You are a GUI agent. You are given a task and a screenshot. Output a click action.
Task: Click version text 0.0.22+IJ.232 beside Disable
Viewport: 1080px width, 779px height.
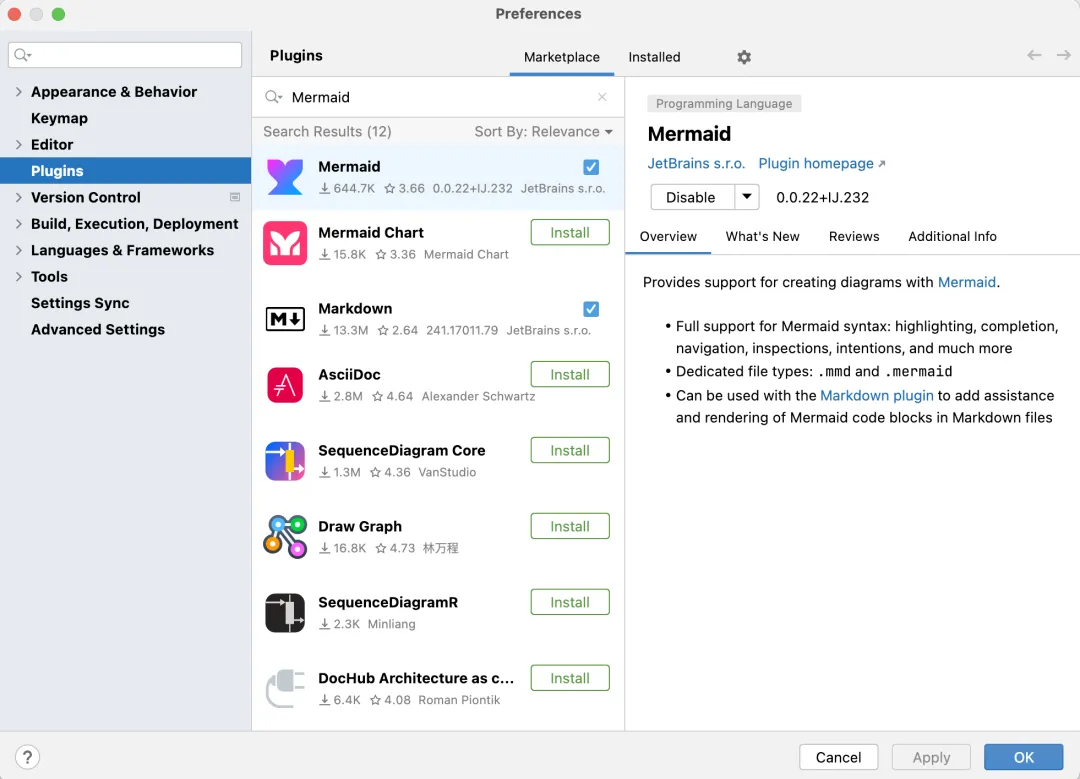[822, 198]
